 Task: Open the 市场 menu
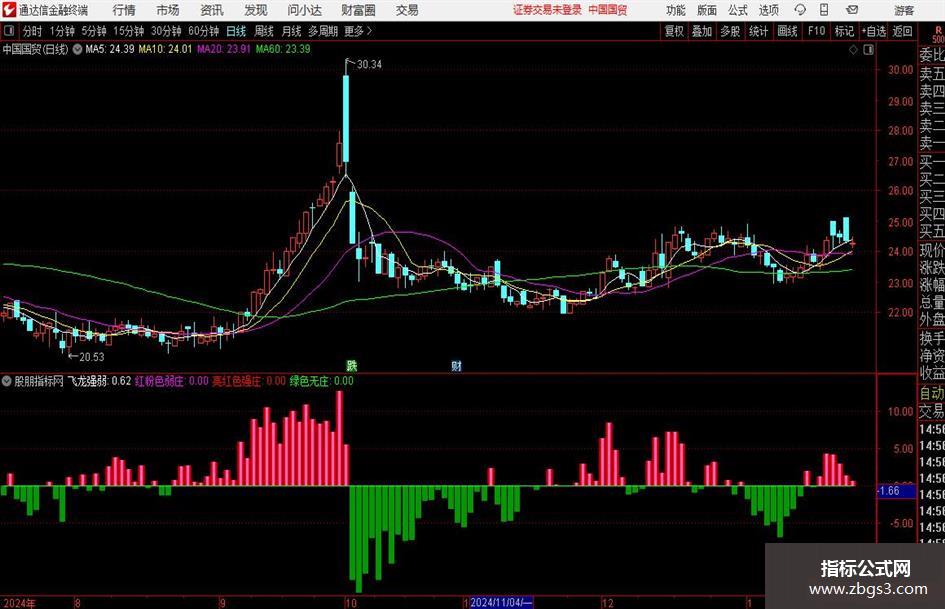[168, 10]
